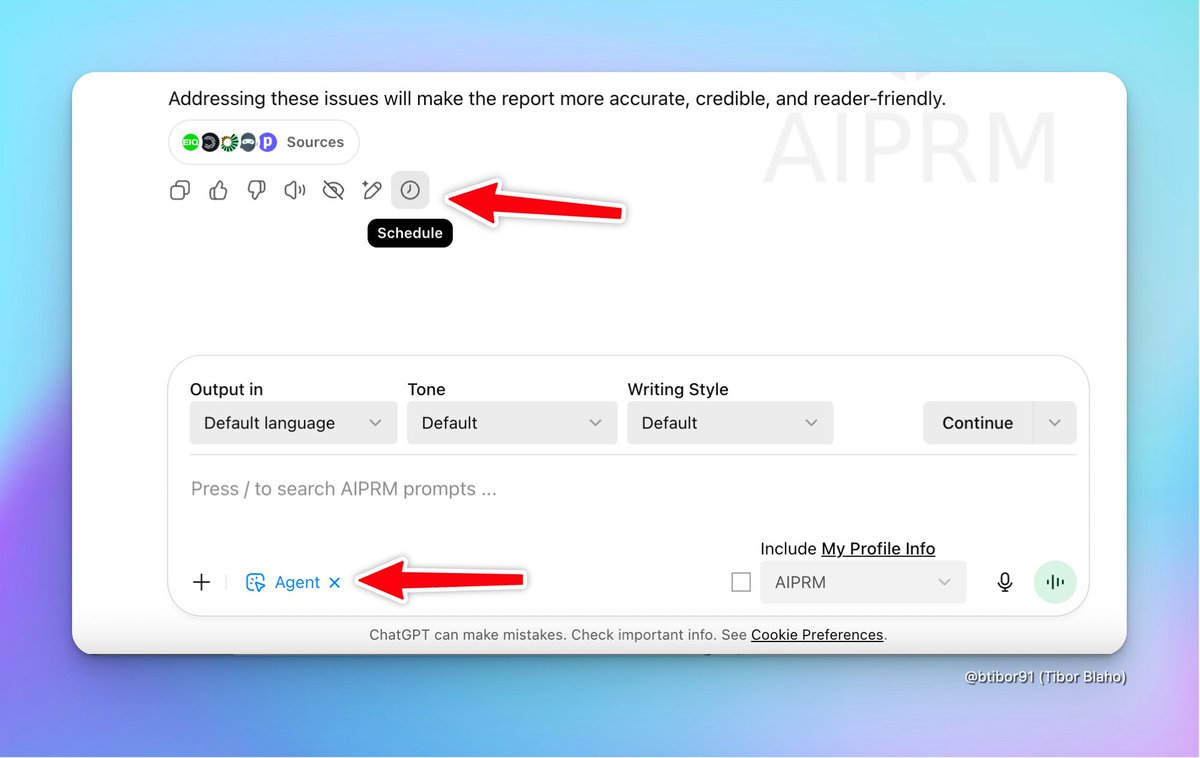Click the crossed-out eye icon
Image resolution: width=1200 pixels, height=758 pixels.
click(333, 190)
